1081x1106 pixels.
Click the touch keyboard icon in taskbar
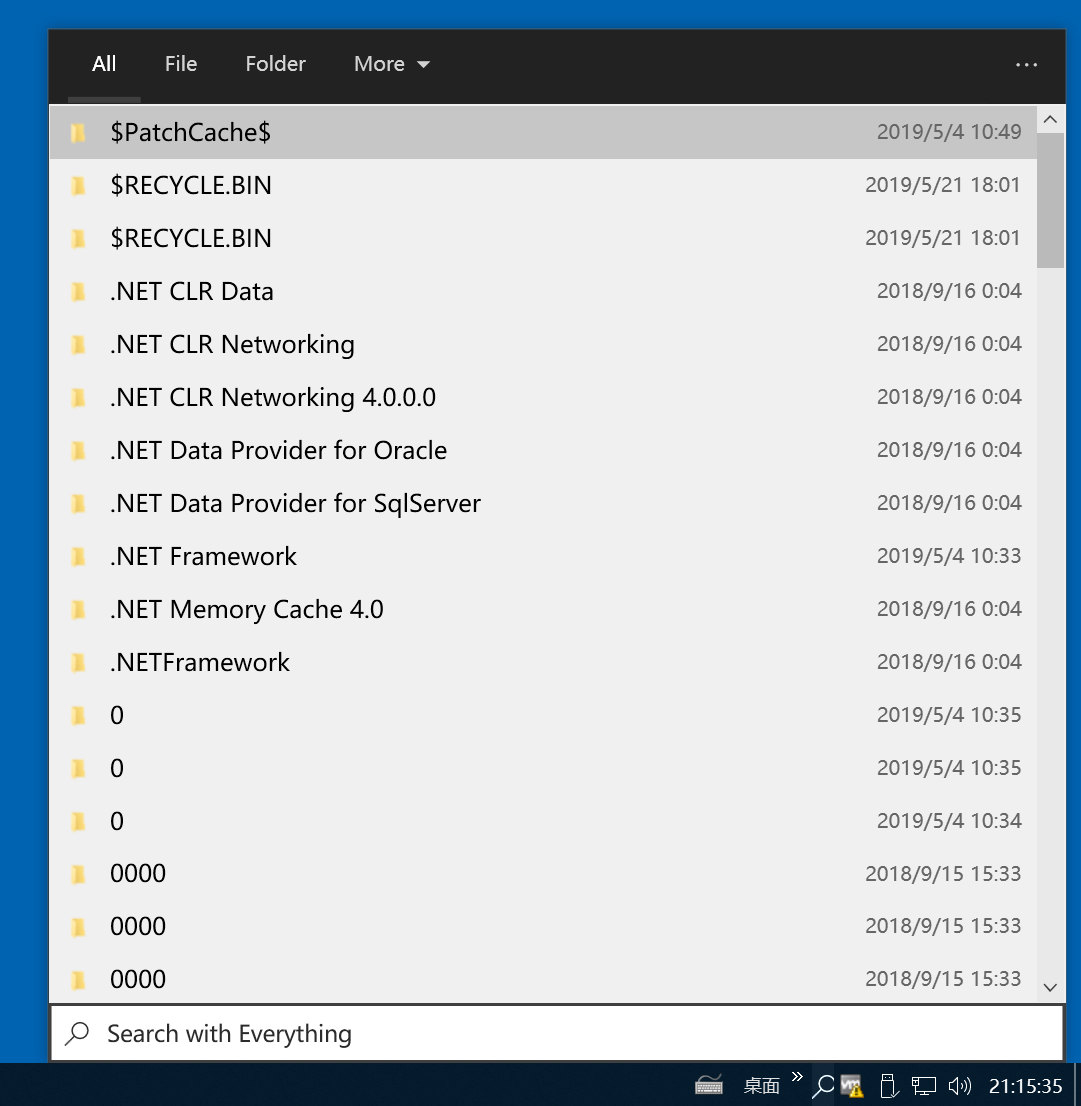[x=709, y=1085]
